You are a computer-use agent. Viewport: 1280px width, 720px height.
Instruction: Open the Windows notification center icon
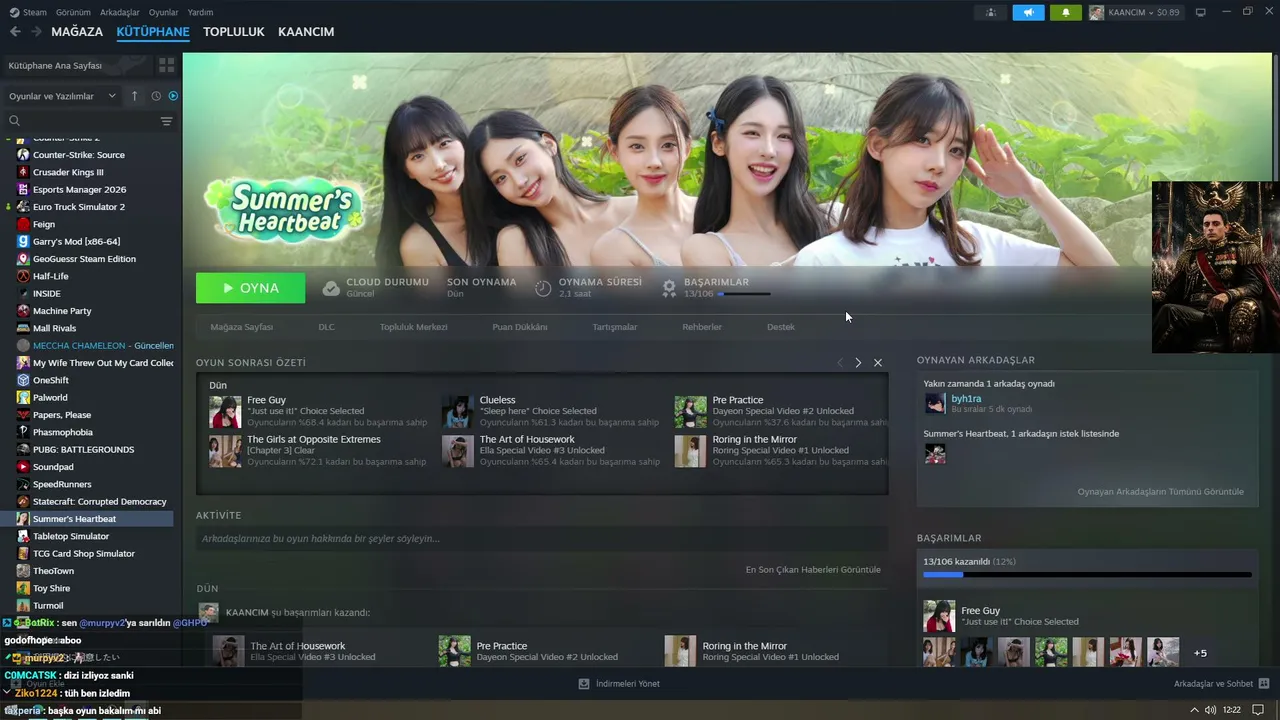[1258, 710]
